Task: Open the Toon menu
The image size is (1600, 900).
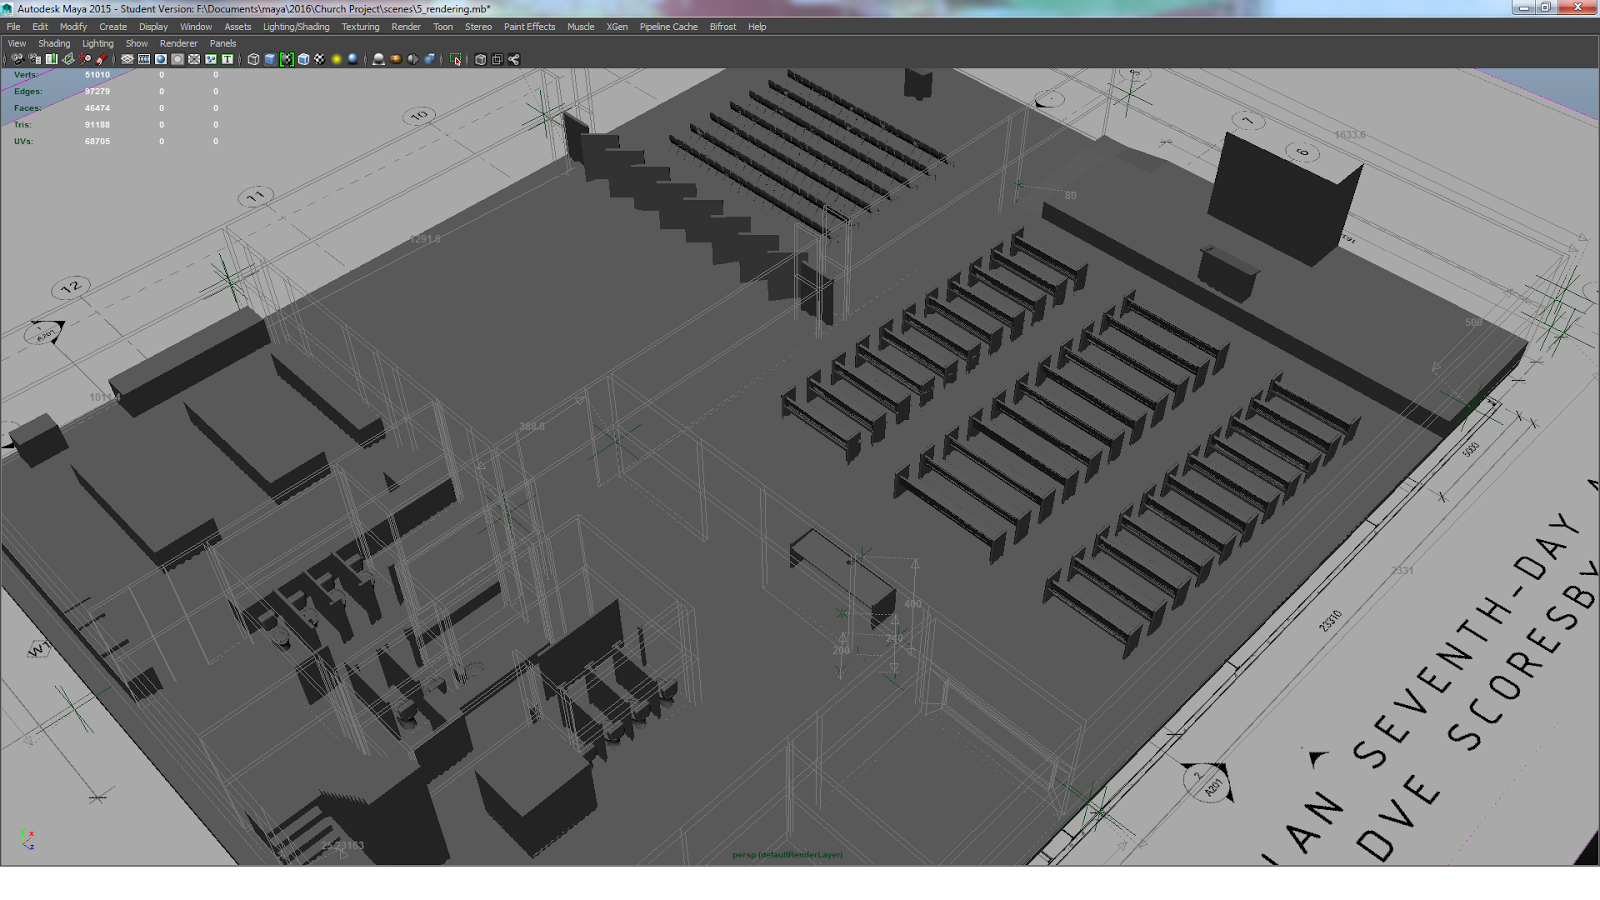Action: click(x=443, y=27)
